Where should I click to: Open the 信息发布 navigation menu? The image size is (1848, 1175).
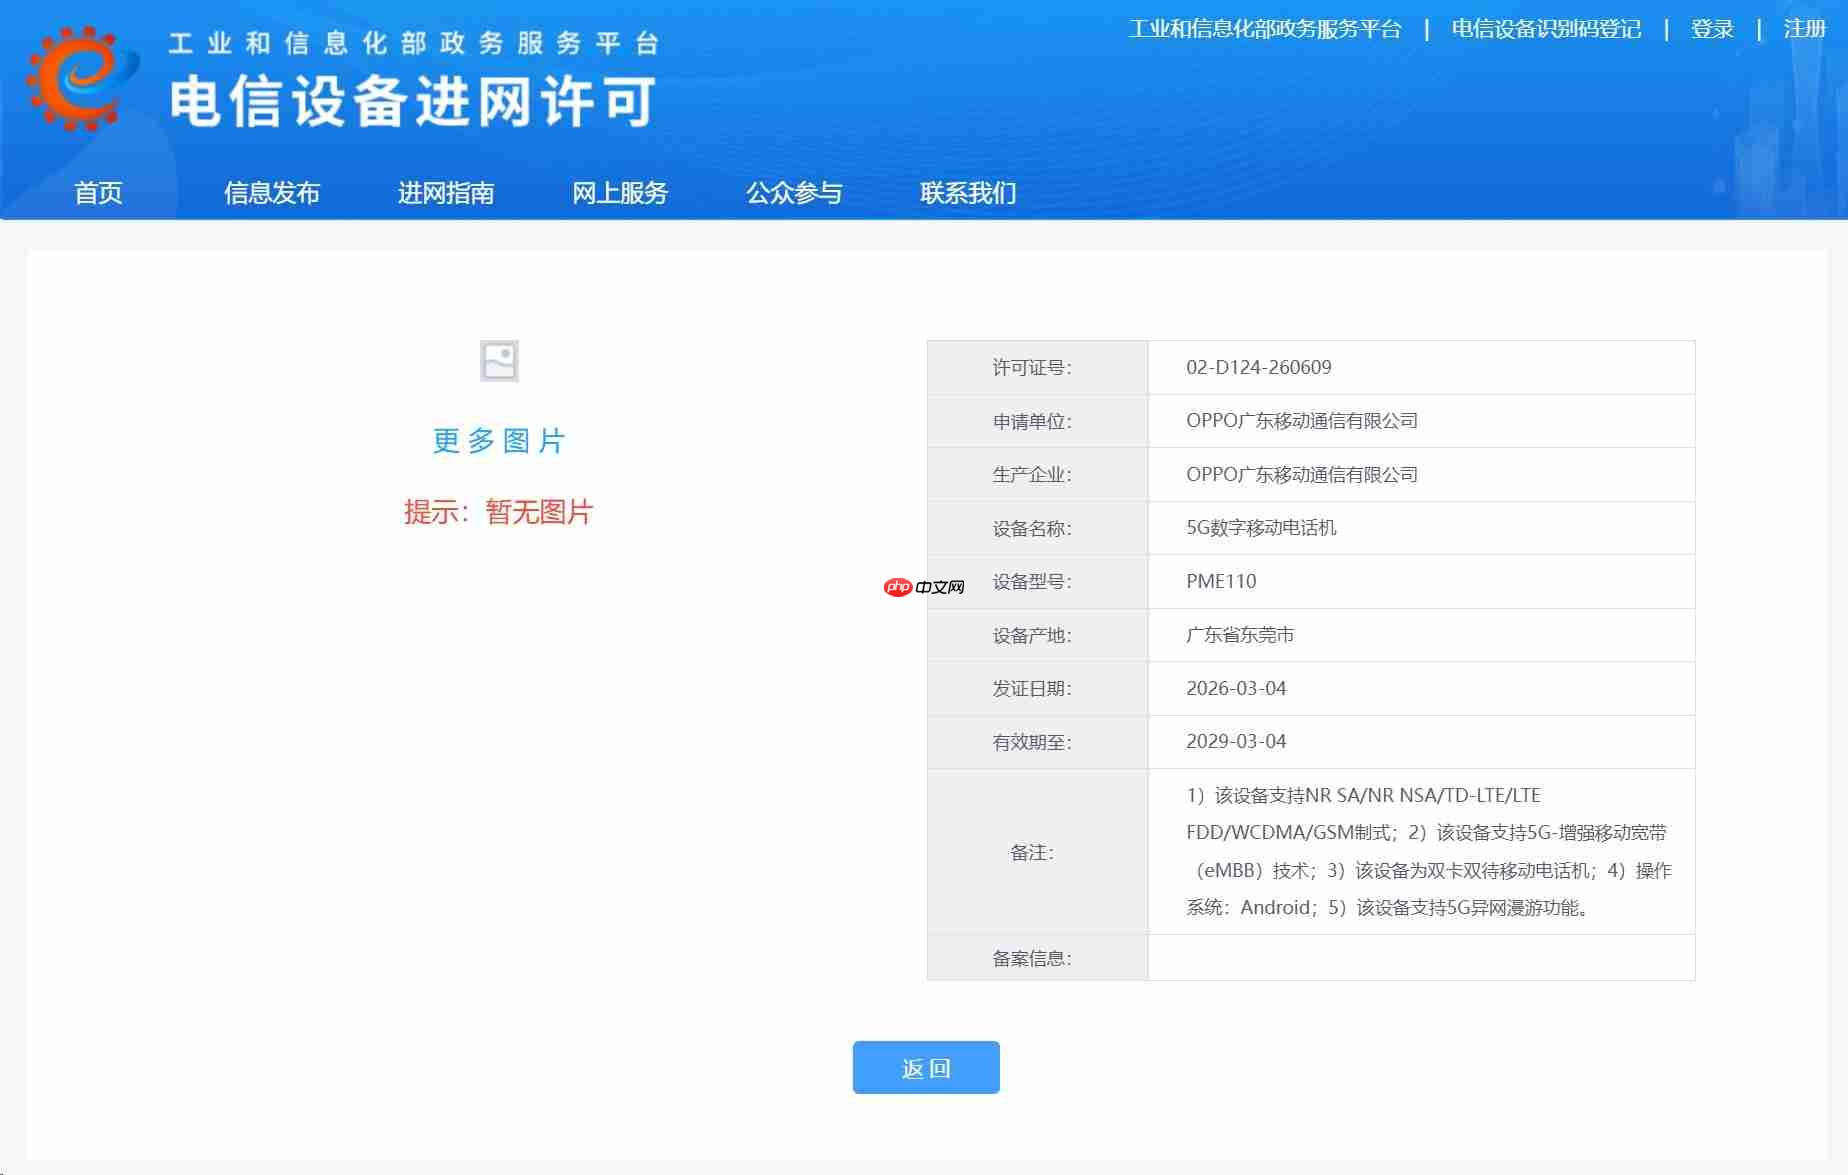(x=272, y=193)
